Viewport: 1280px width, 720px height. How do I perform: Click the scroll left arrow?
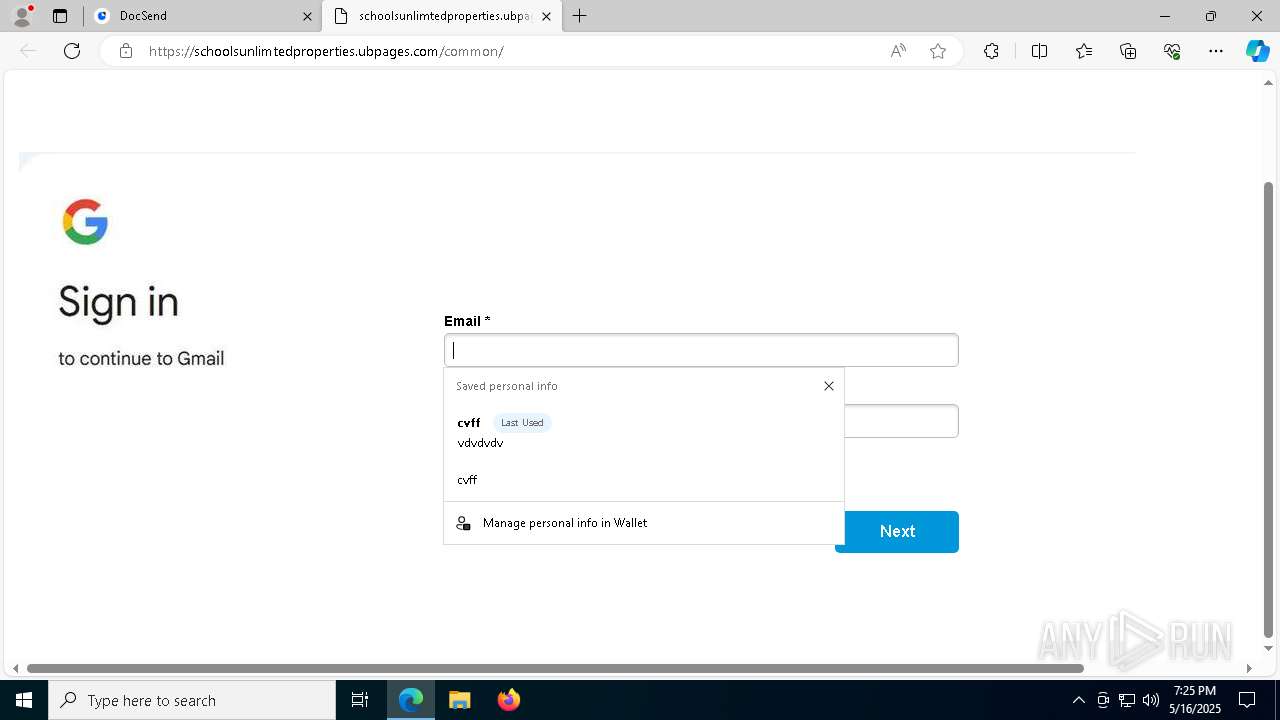(x=14, y=668)
